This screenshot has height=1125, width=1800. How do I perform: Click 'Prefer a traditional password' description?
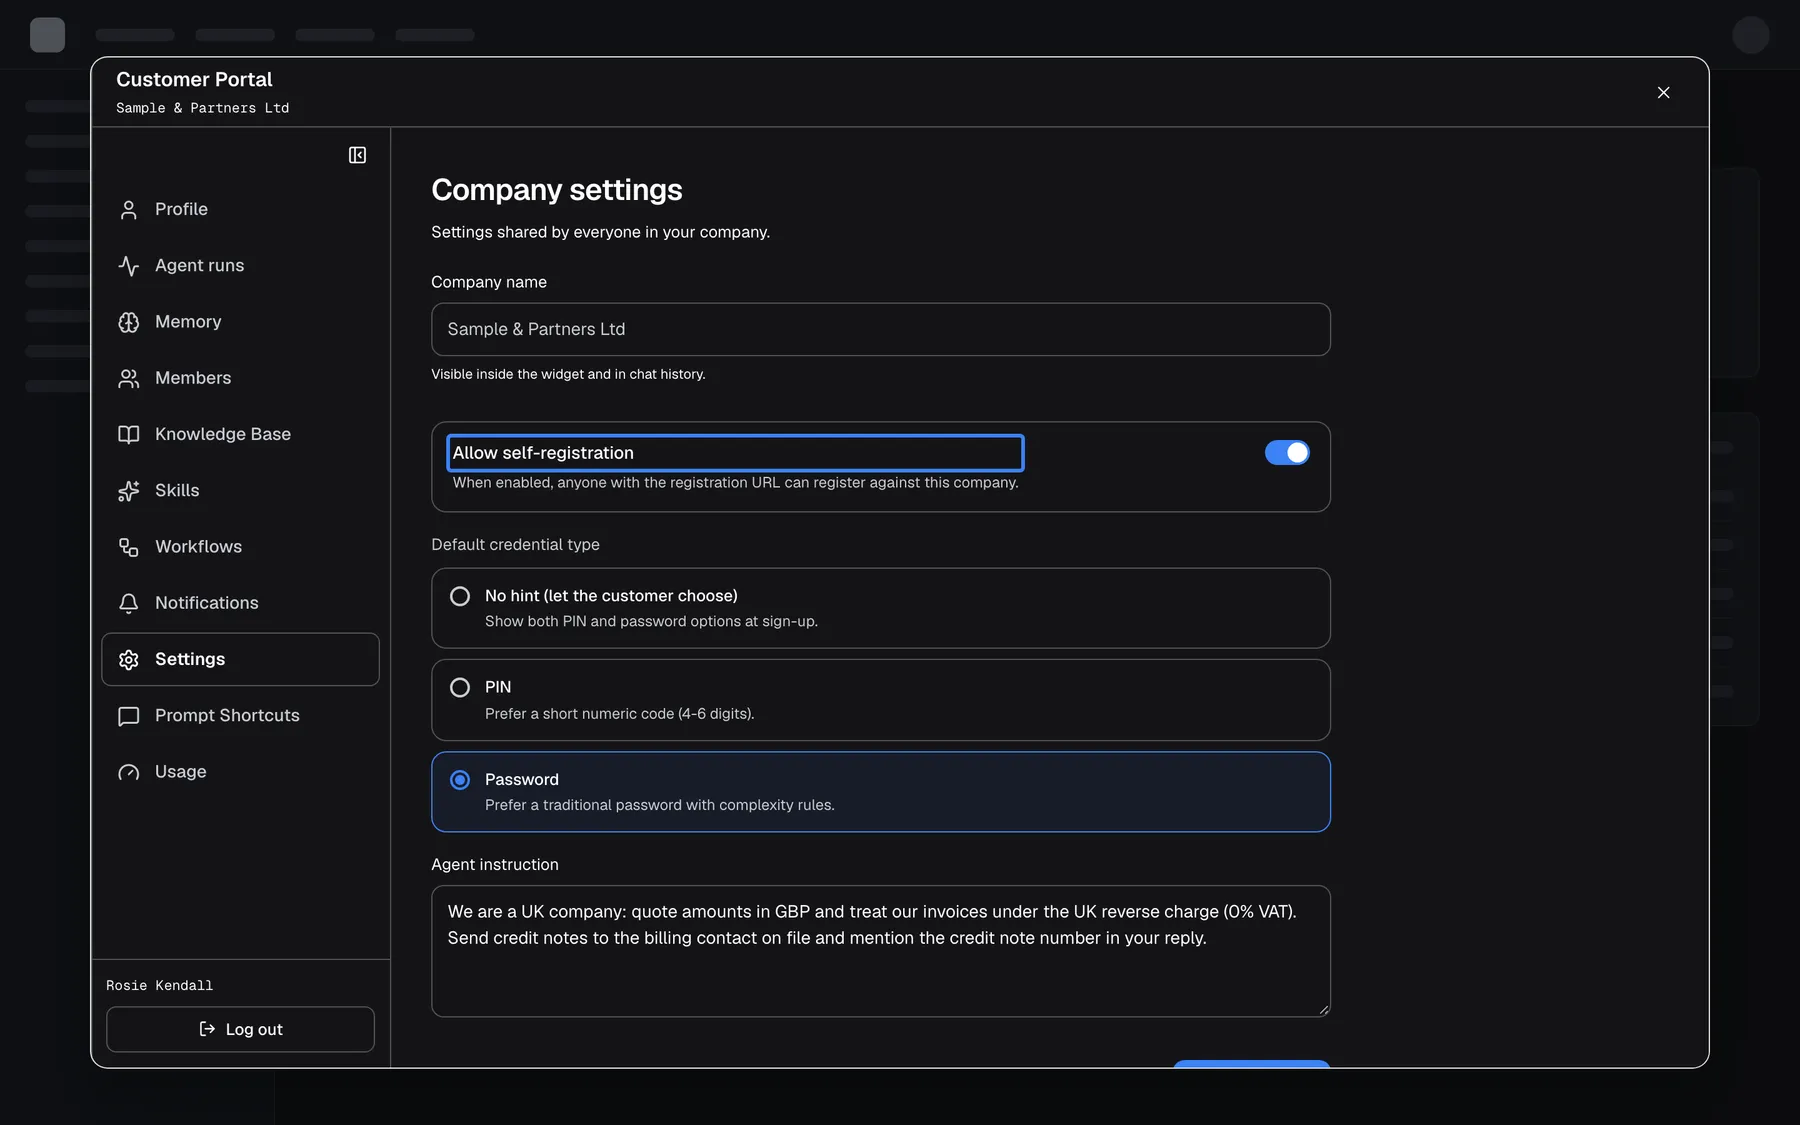659,806
